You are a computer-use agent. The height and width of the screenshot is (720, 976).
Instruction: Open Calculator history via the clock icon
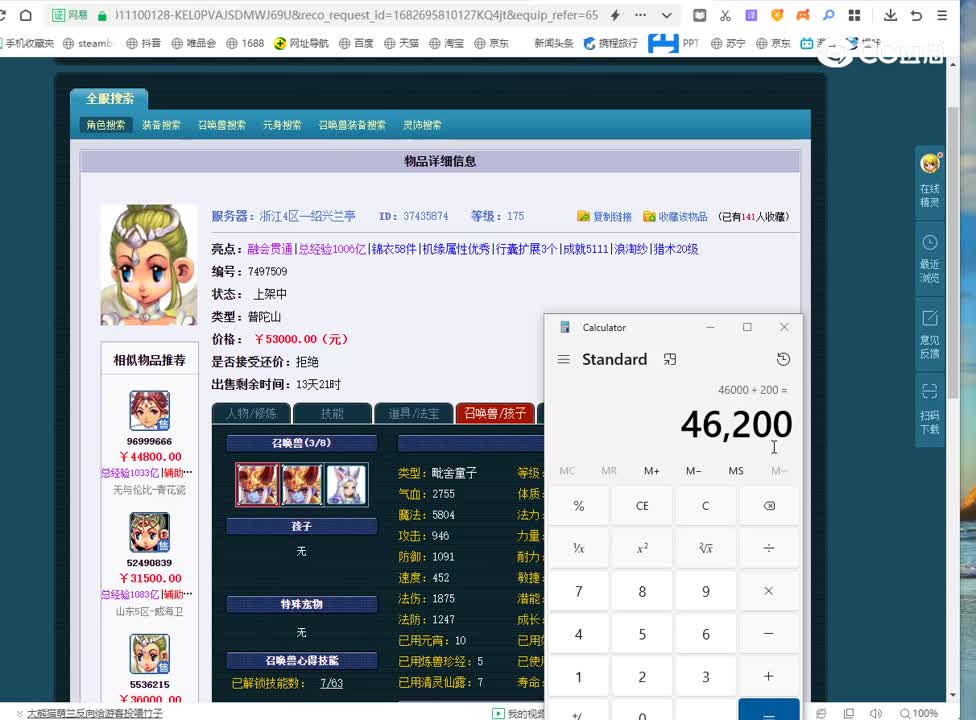[783, 359]
